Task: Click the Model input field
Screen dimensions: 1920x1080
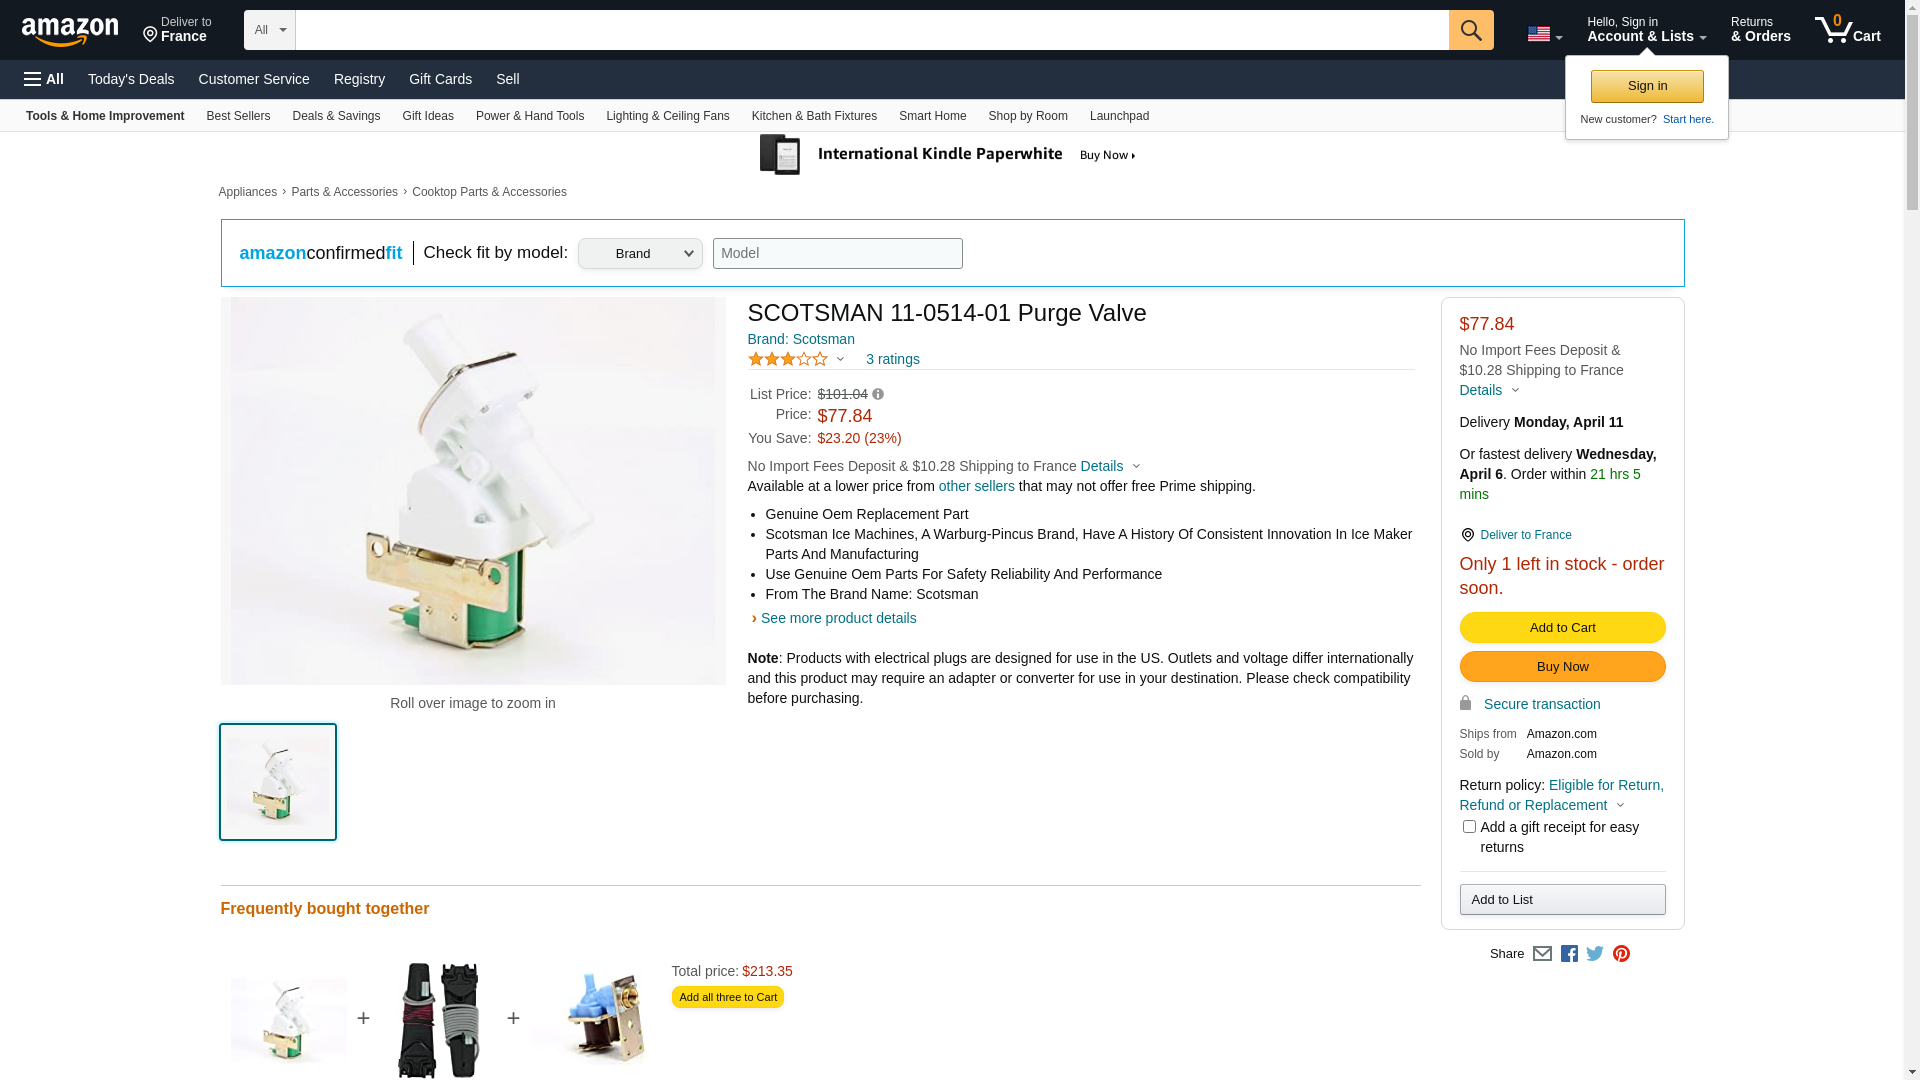Action: point(837,254)
